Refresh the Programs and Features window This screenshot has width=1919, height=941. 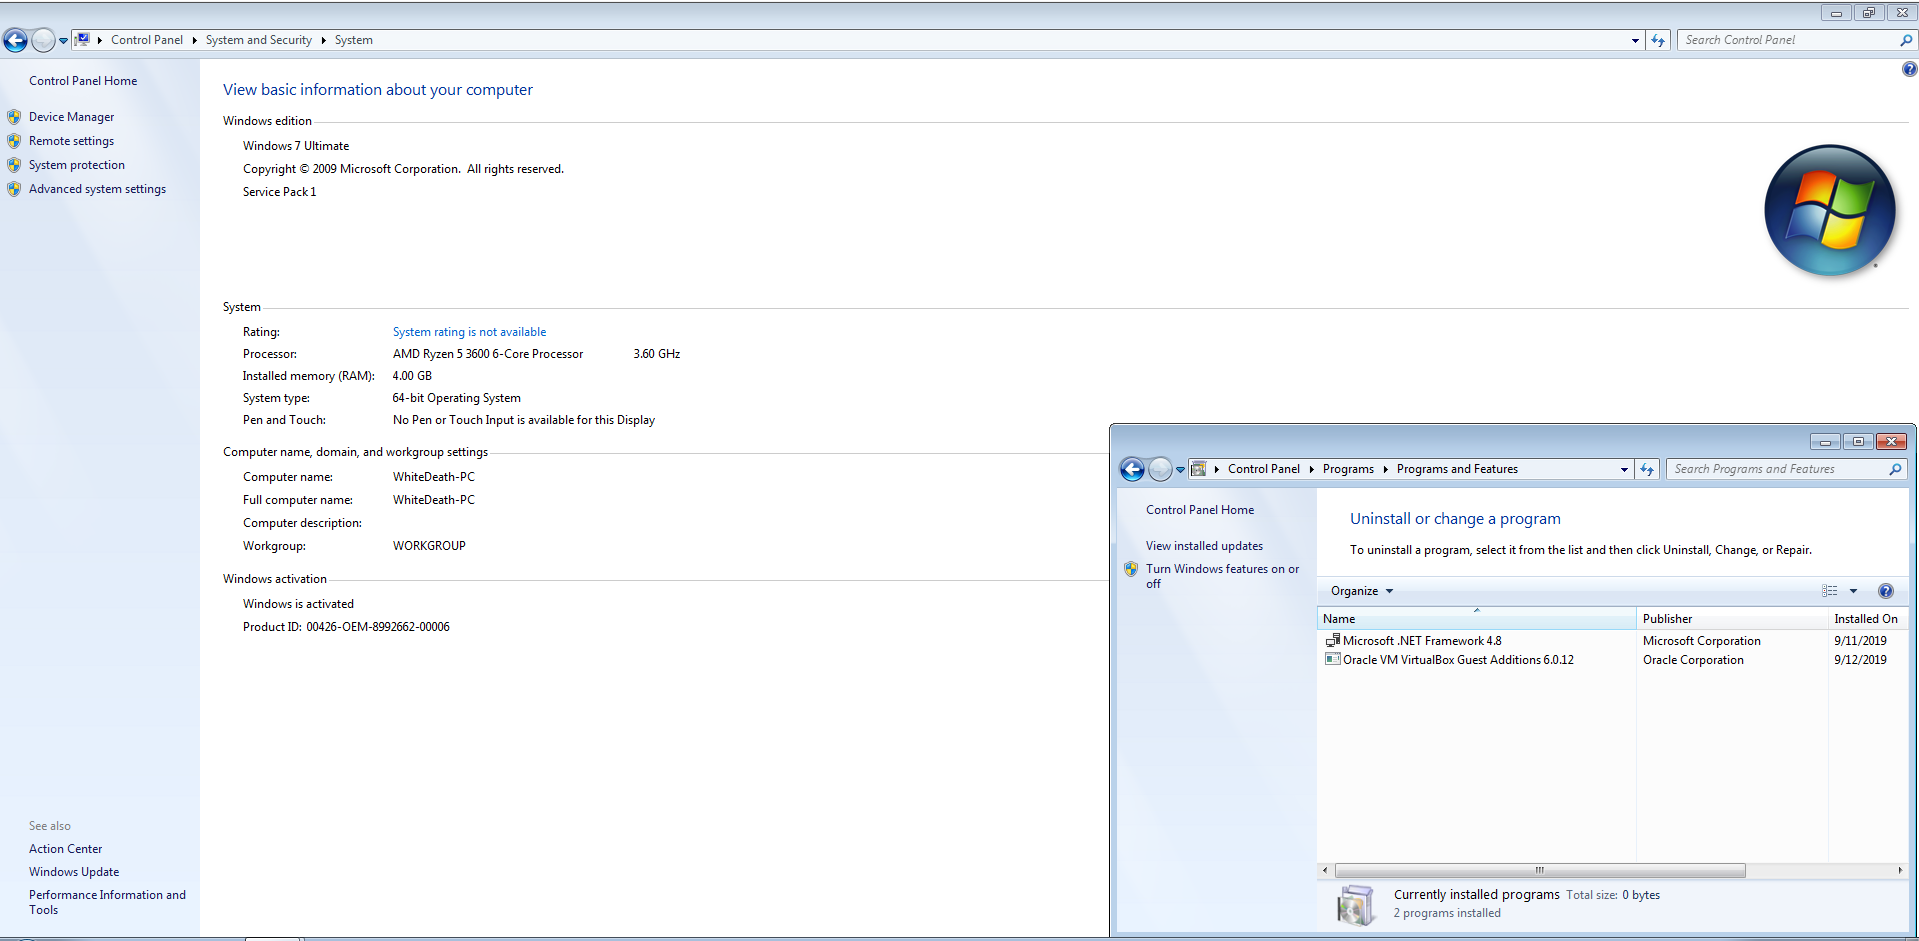click(x=1647, y=469)
